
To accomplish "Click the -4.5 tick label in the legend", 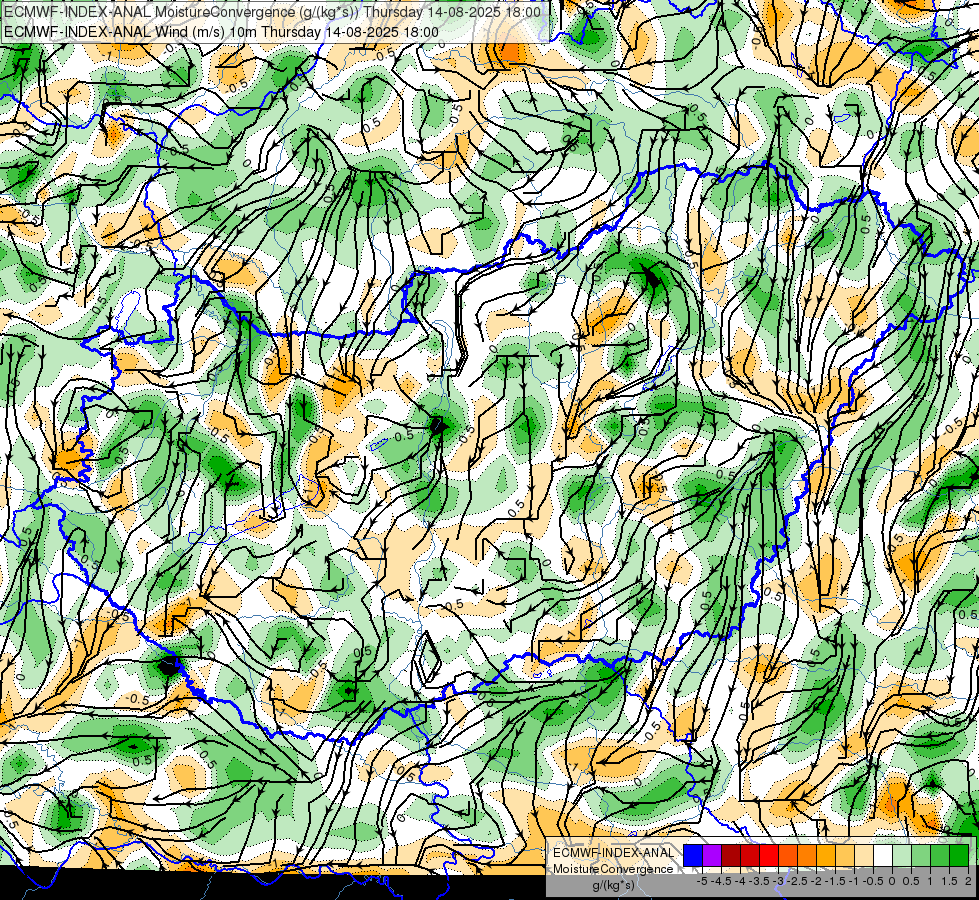I will pos(721,881).
